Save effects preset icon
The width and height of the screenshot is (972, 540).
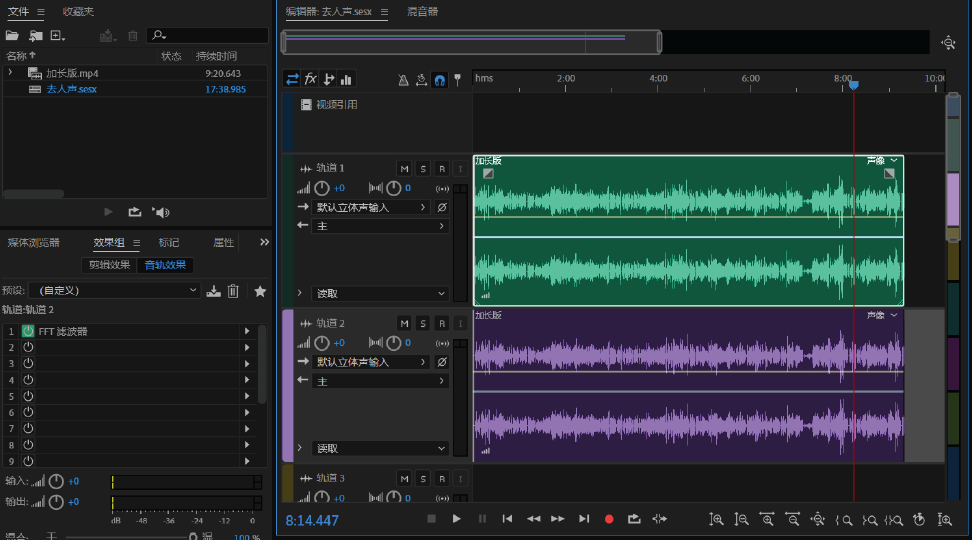pyautogui.click(x=213, y=291)
